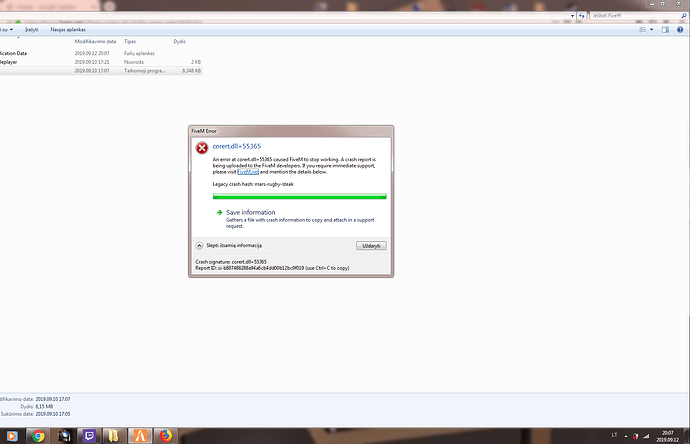Open the address bar history dropdown arrow
690x444 pixels.
tap(572, 16)
